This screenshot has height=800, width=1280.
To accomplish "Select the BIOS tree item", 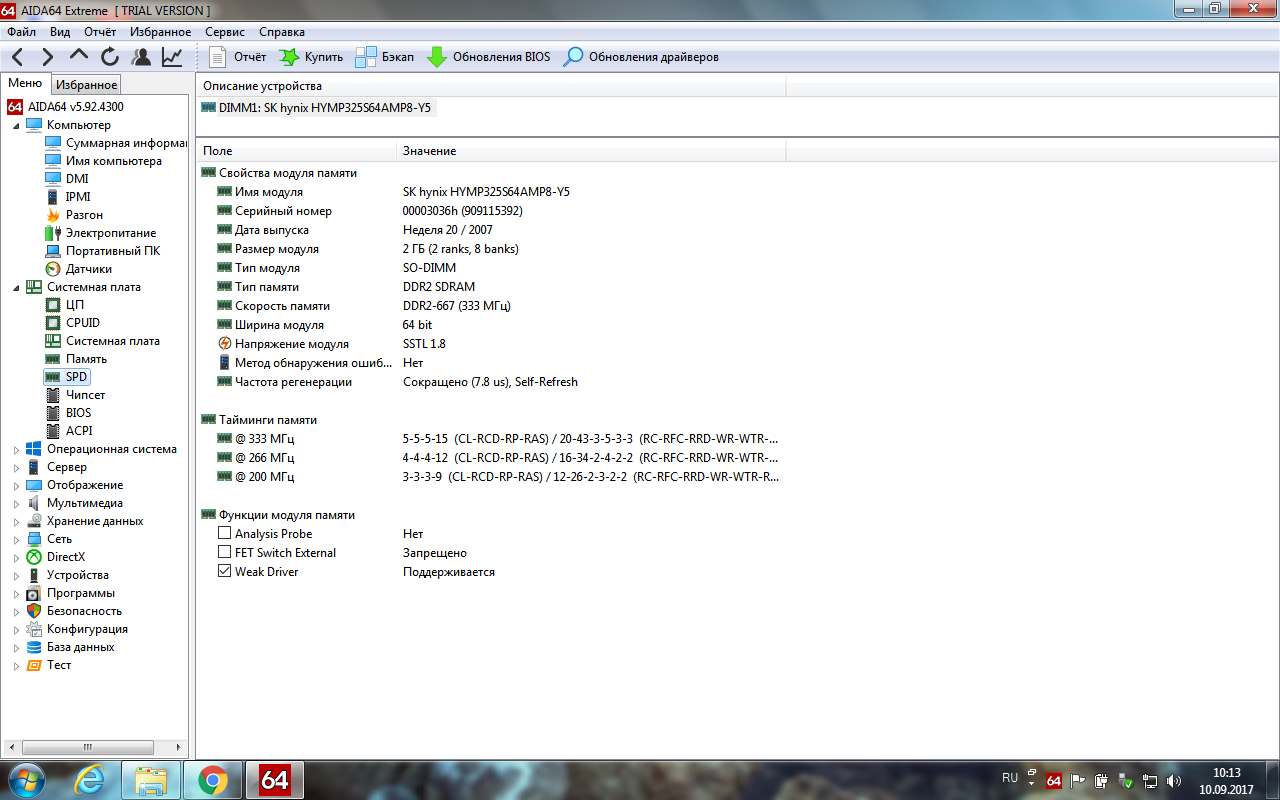I will 69,413.
